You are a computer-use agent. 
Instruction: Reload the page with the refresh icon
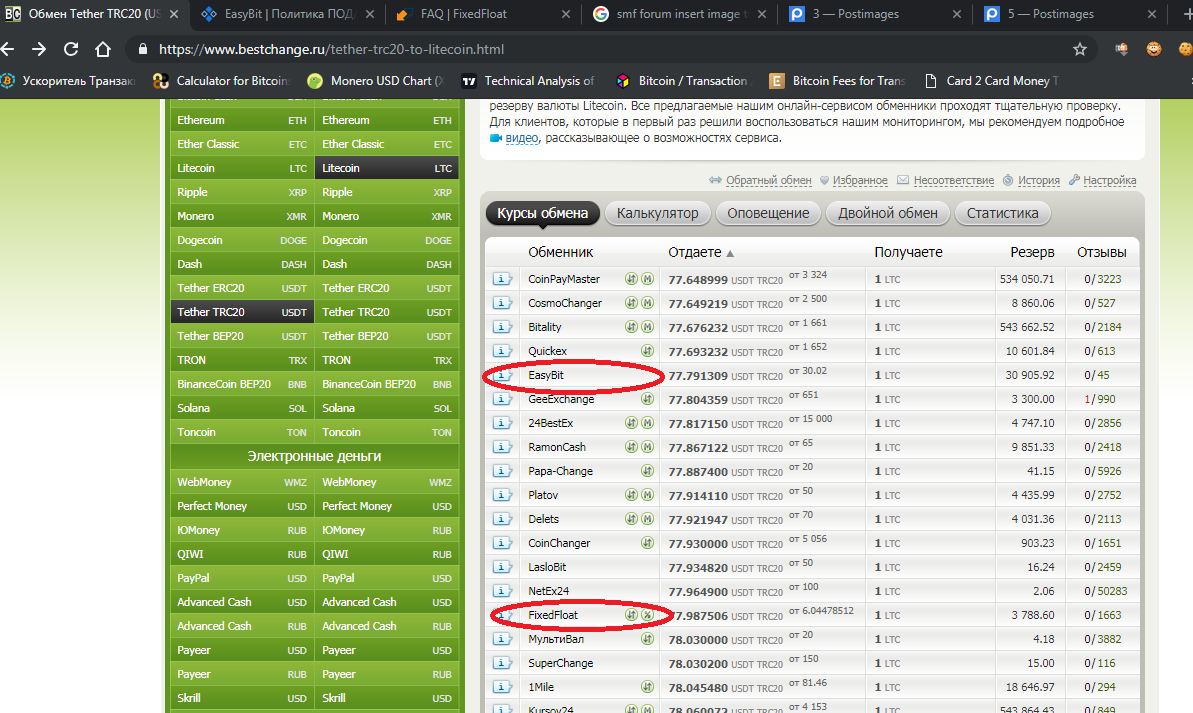(x=71, y=49)
